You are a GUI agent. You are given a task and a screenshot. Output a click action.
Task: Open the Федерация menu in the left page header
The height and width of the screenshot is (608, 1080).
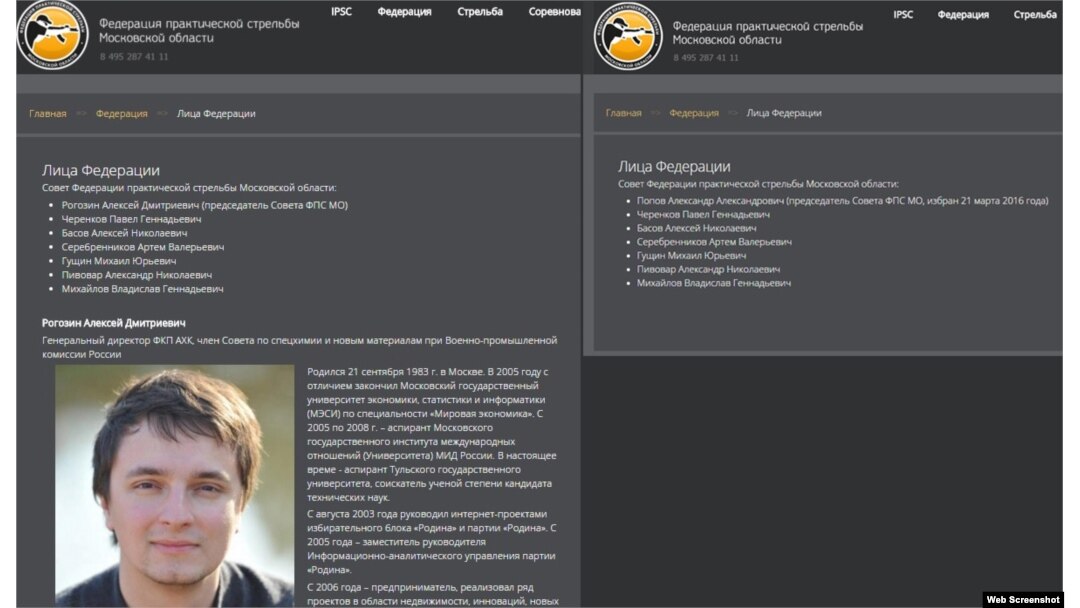[404, 13]
